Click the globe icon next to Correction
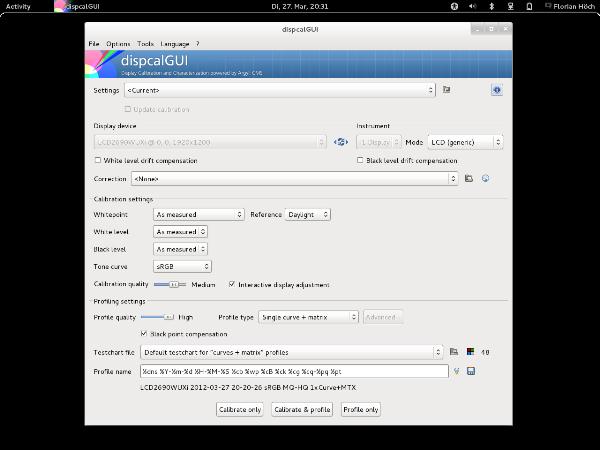Viewport: 600px width, 450px height. coord(485,179)
